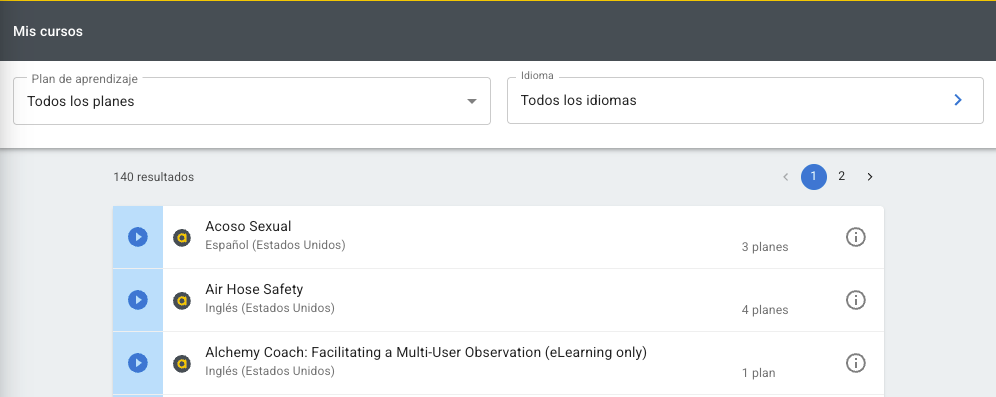Click the previous page arrow
This screenshot has width=996, height=397.
[x=786, y=177]
